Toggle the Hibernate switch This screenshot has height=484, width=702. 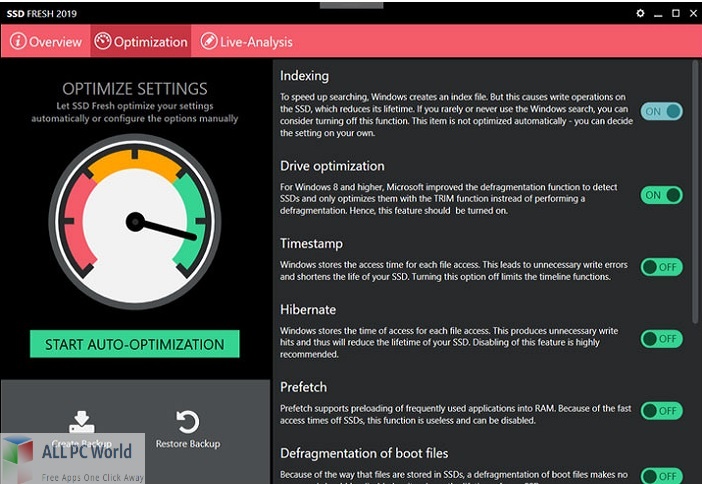click(x=661, y=339)
